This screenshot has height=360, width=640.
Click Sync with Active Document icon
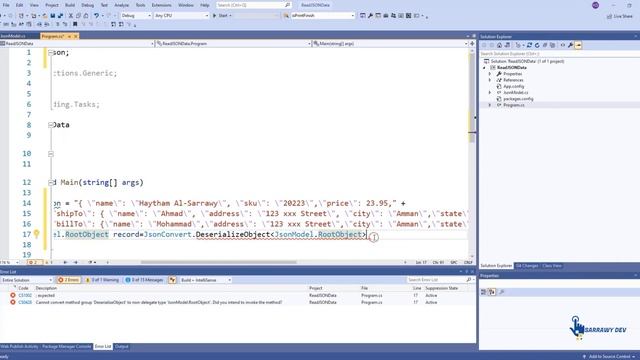[x=529, y=45]
